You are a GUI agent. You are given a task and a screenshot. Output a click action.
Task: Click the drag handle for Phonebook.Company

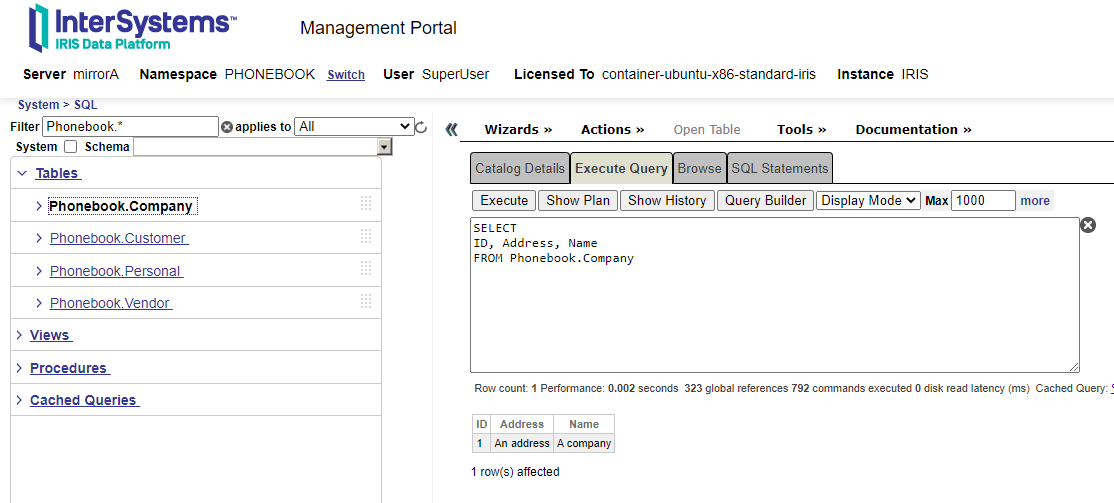coord(366,203)
